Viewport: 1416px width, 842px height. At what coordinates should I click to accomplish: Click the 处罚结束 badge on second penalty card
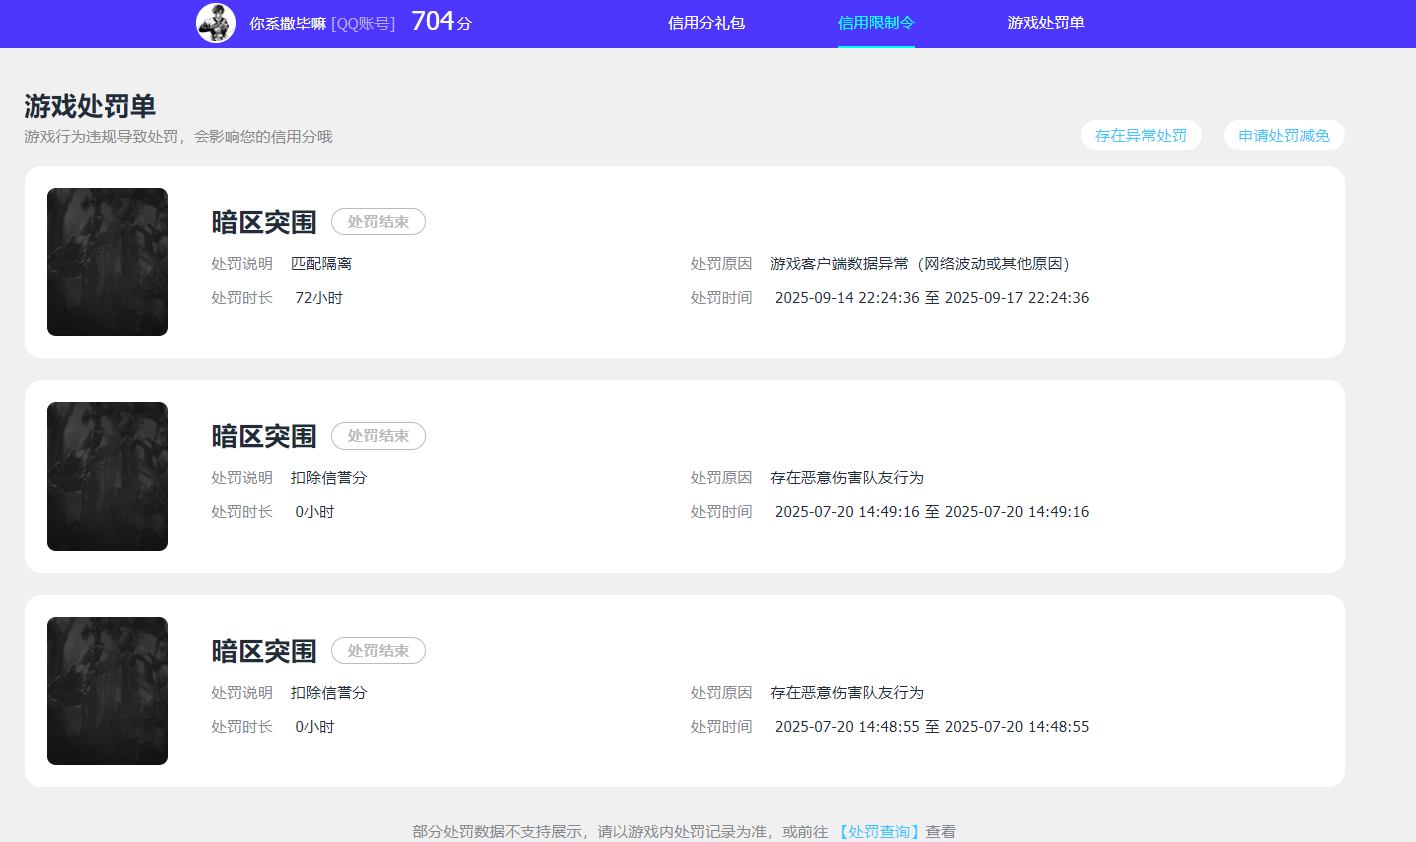point(378,436)
